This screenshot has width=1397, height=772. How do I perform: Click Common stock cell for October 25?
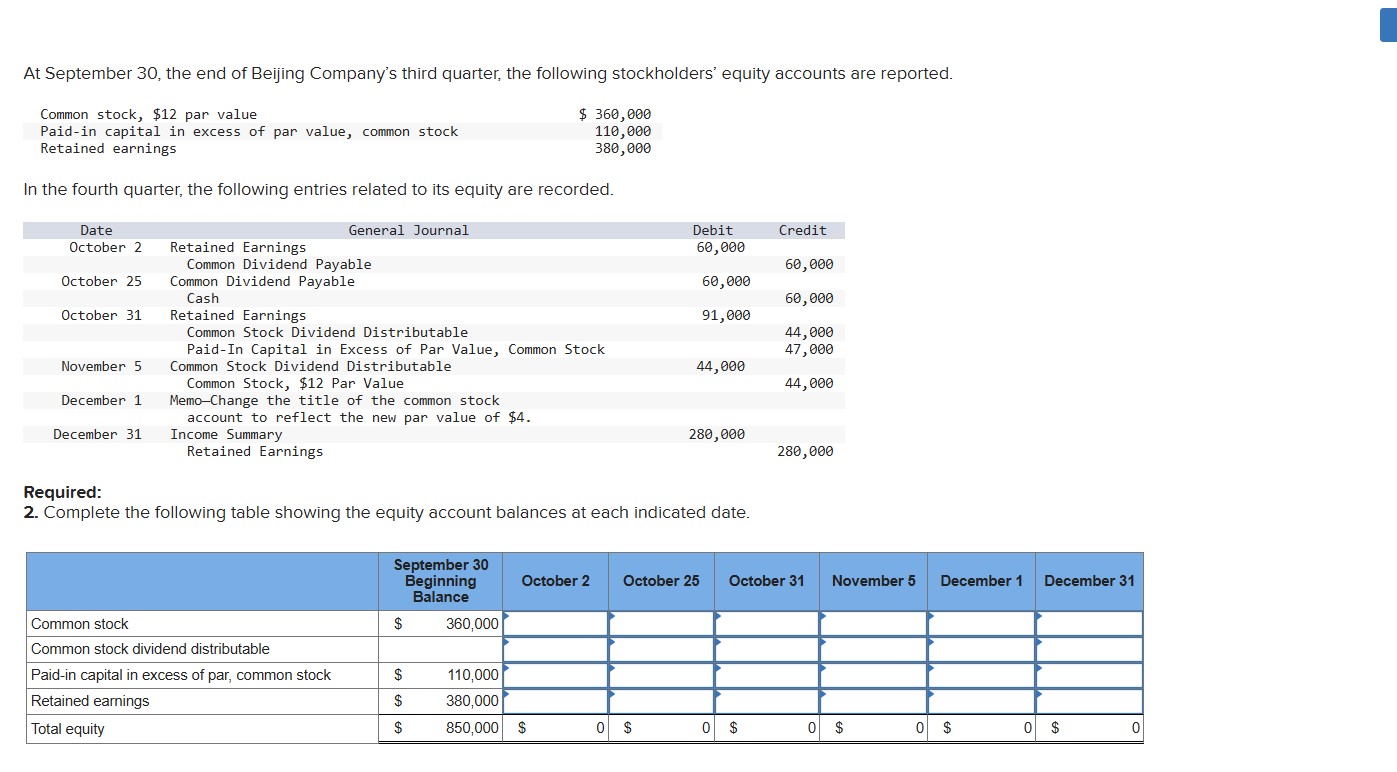click(661, 624)
